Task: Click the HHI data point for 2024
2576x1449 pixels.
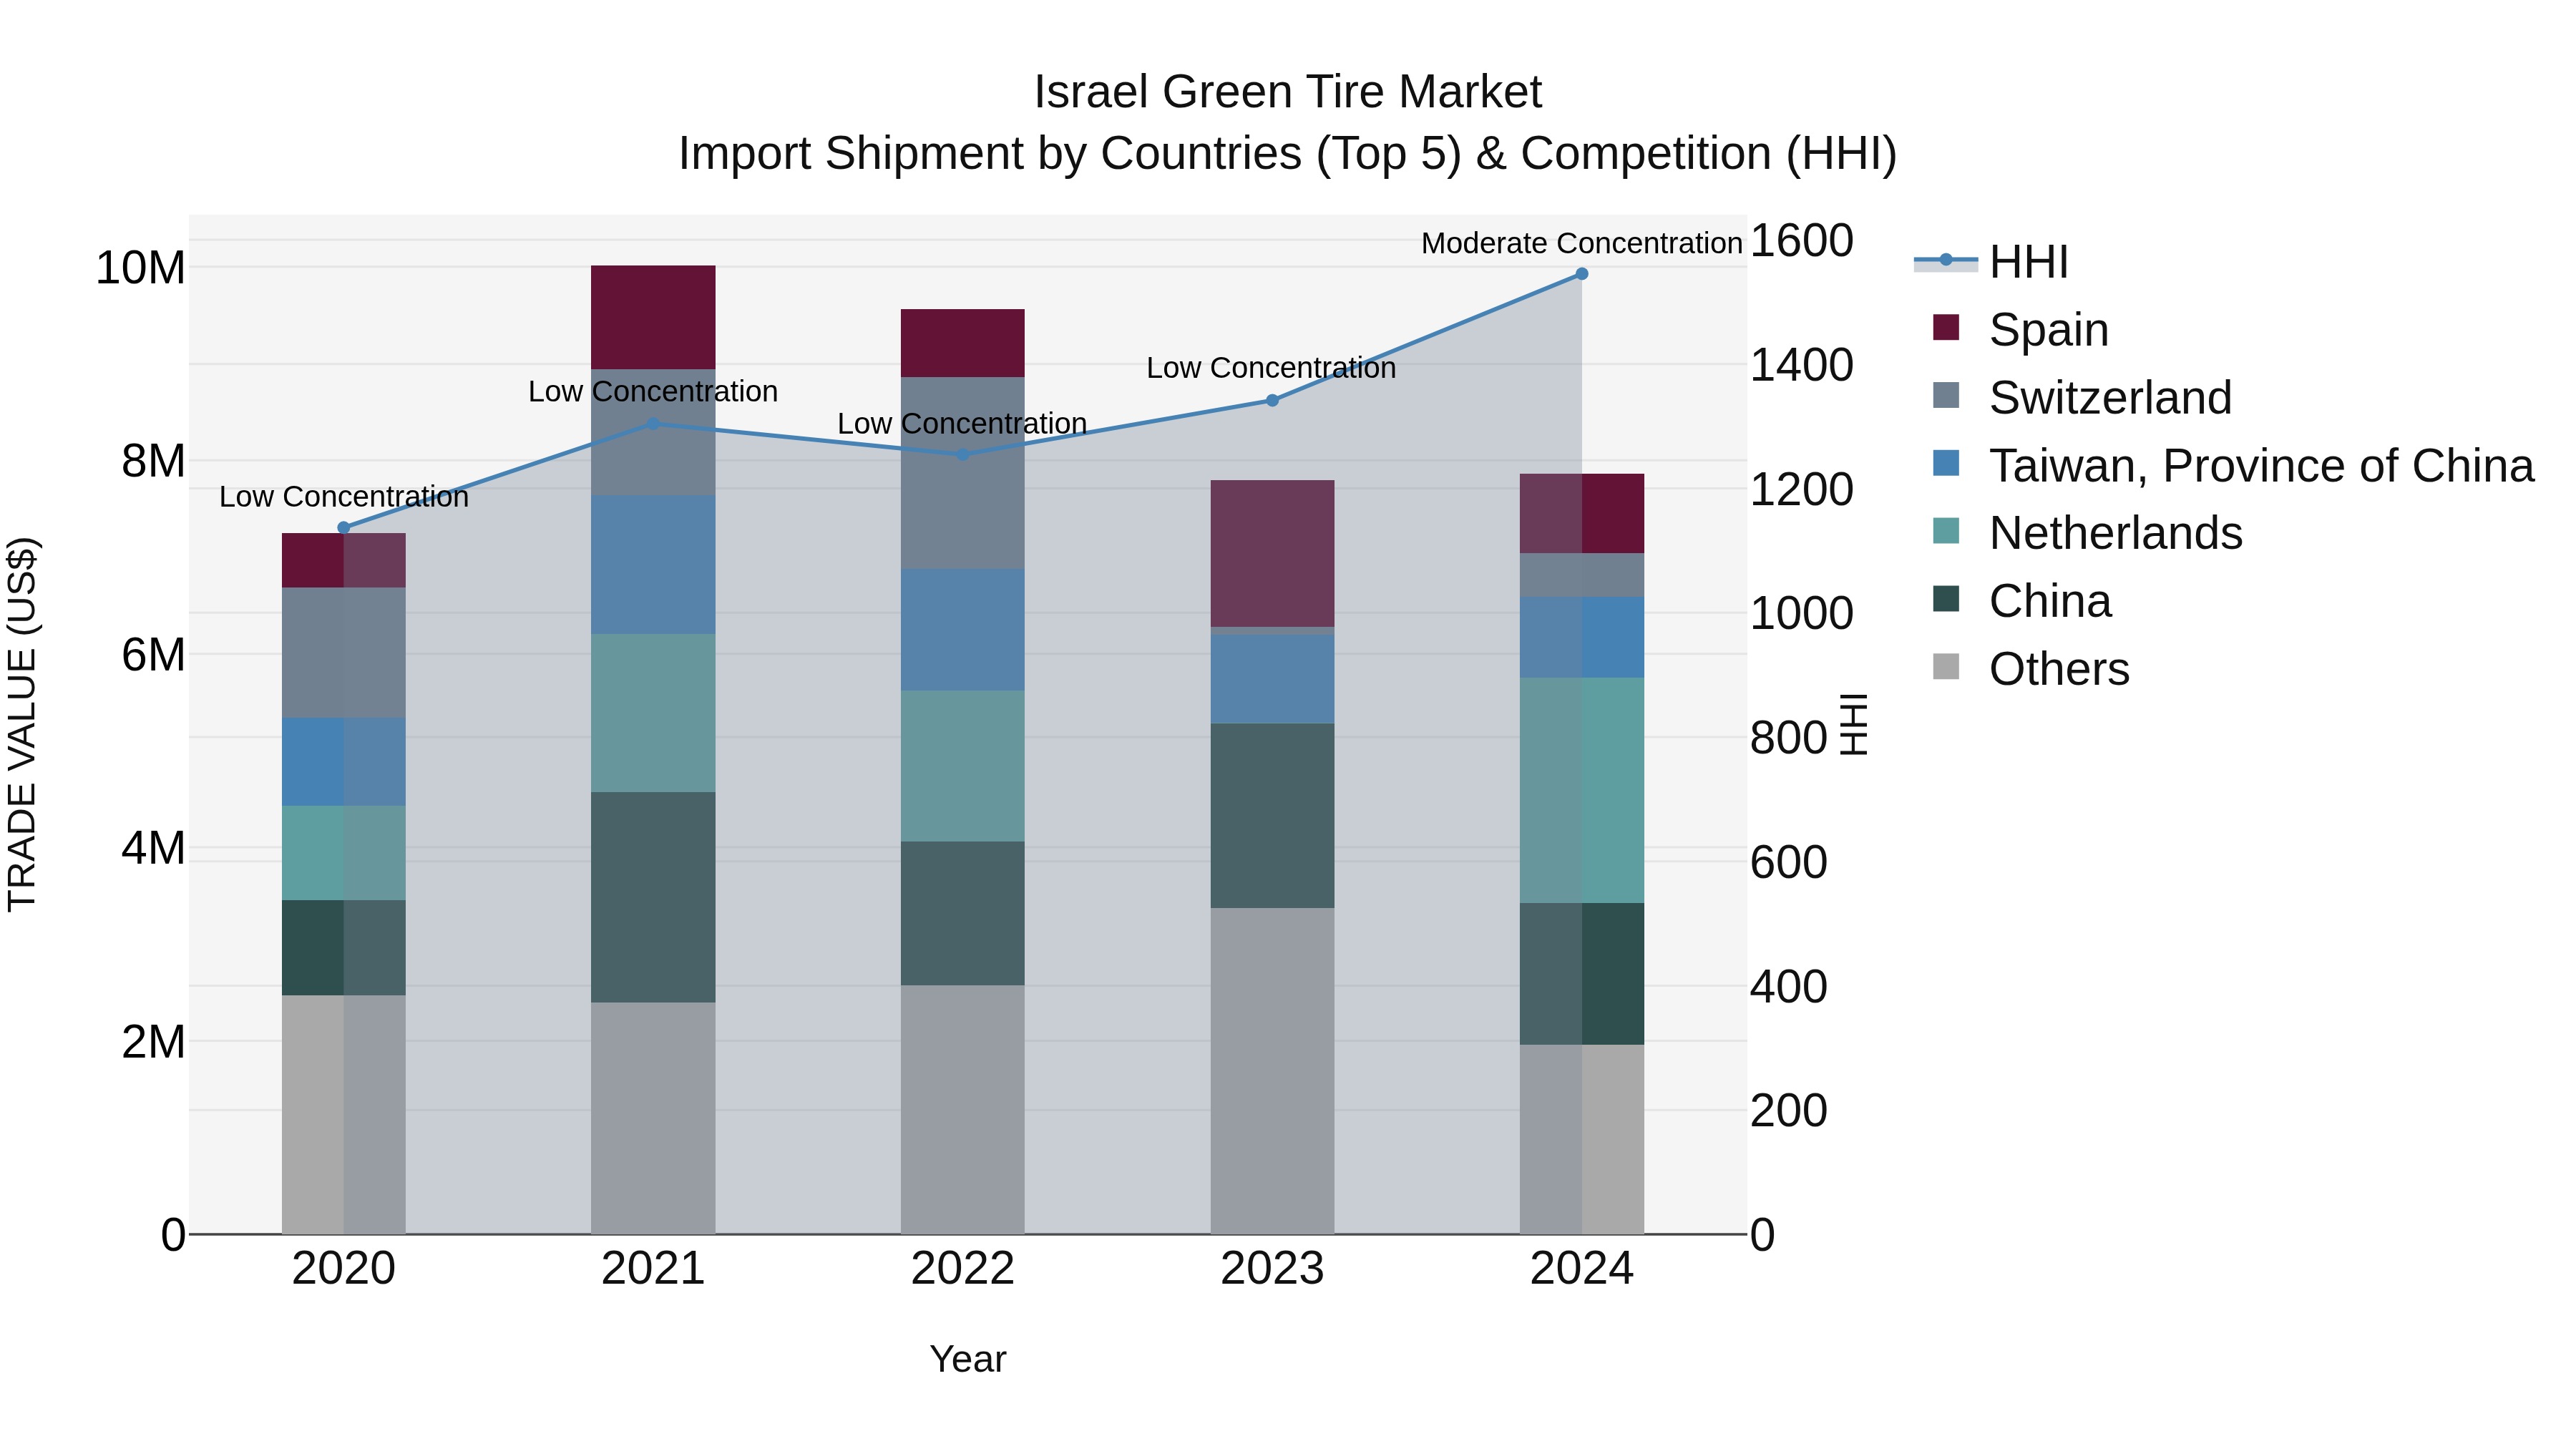Action: tap(1582, 274)
